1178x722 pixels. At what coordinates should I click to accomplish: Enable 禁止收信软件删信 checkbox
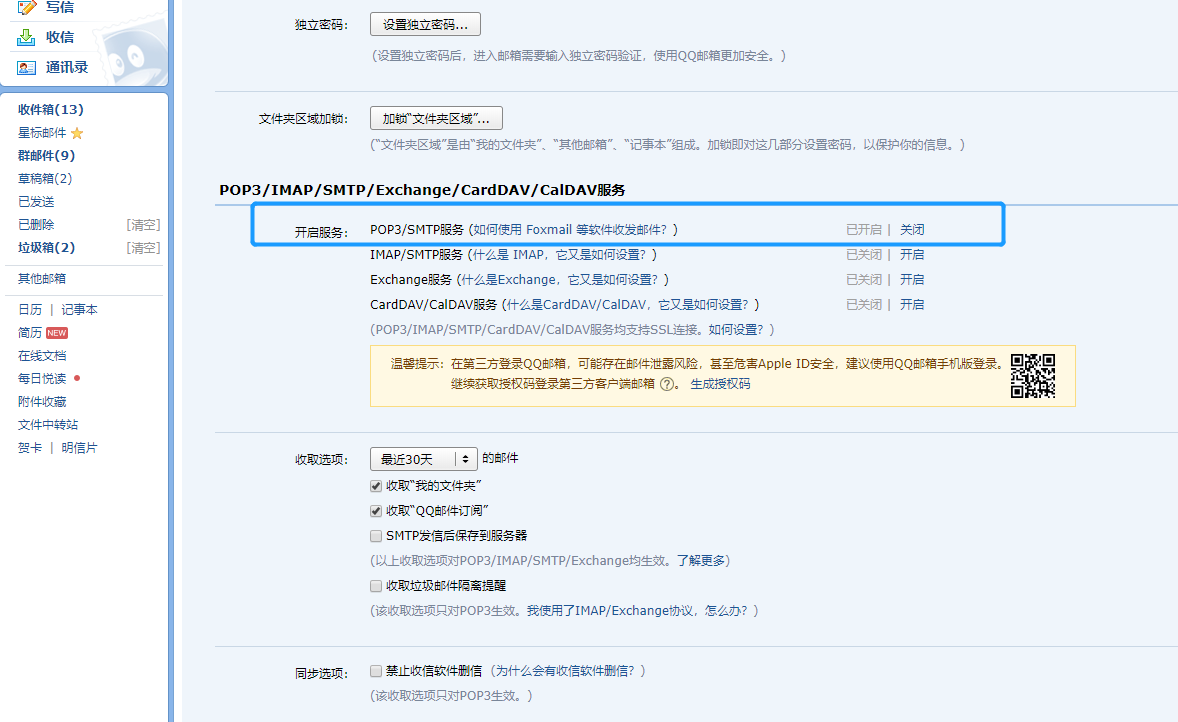point(376,671)
